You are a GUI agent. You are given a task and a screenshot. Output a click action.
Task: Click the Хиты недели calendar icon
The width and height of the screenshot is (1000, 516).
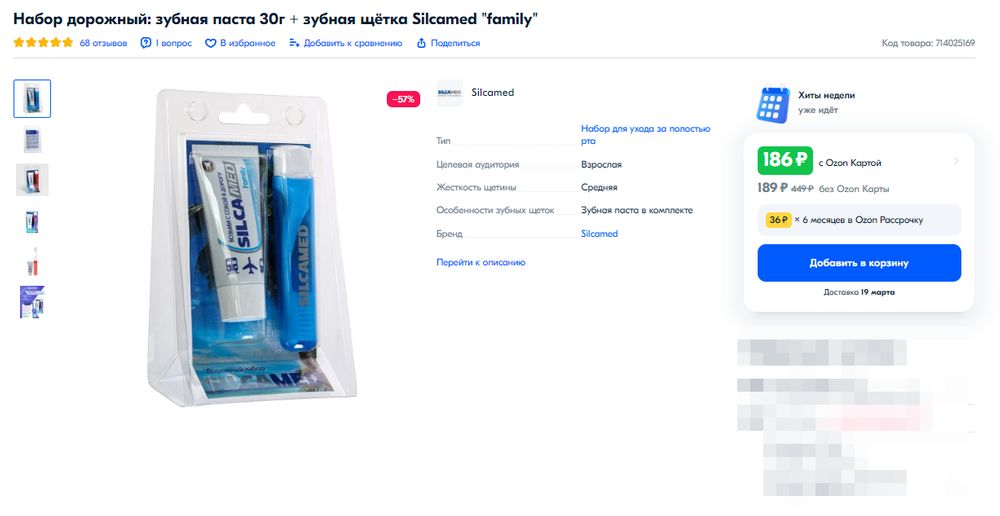point(773,103)
